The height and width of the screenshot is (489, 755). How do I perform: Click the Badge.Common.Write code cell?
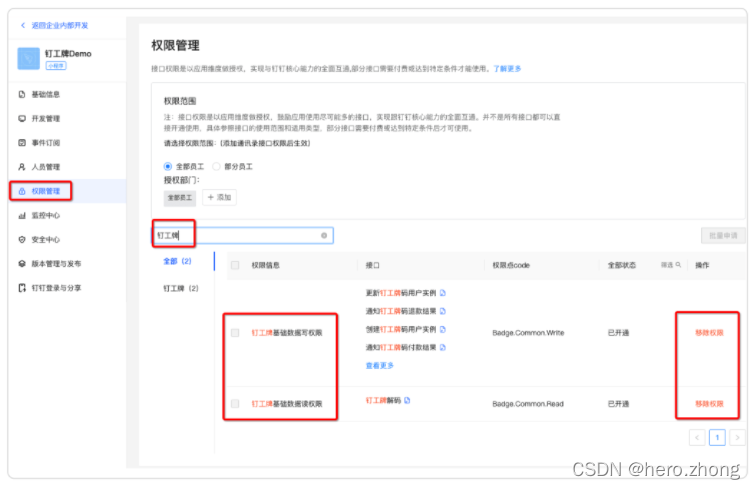pos(528,333)
